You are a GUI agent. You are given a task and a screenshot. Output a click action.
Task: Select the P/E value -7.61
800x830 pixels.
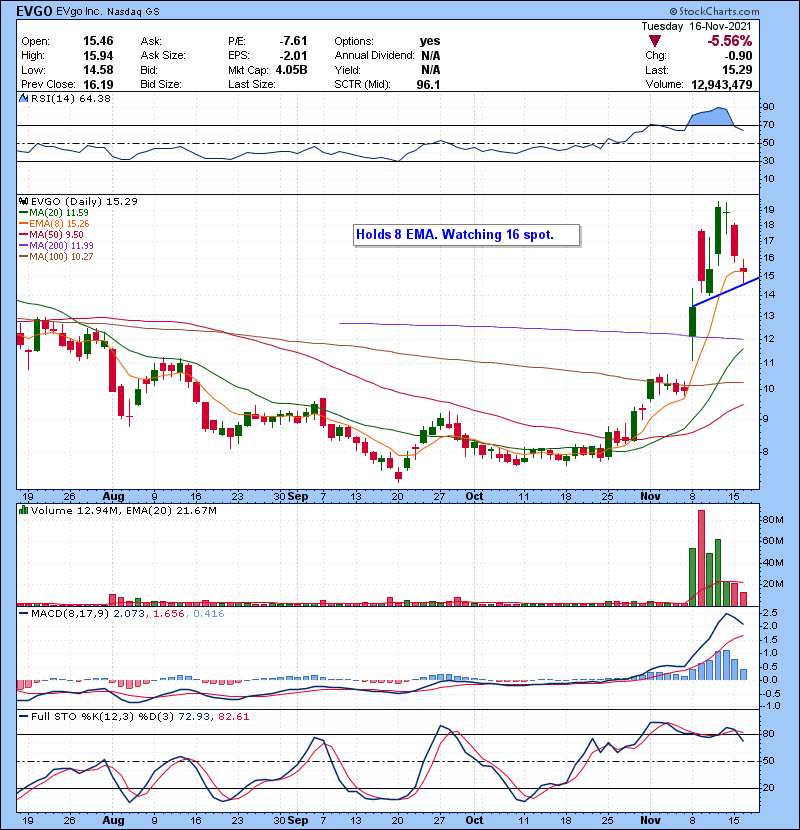click(x=293, y=41)
